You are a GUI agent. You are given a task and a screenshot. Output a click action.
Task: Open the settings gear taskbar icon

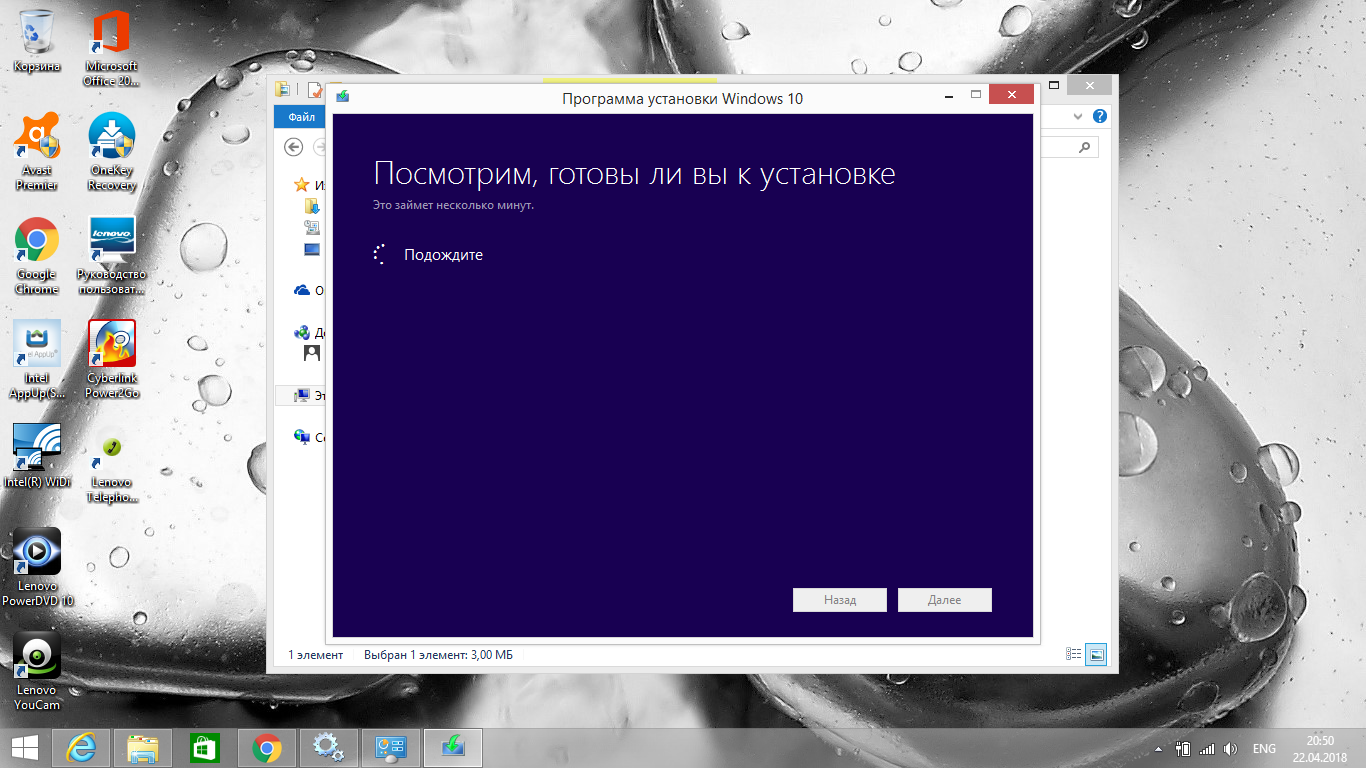coord(328,747)
